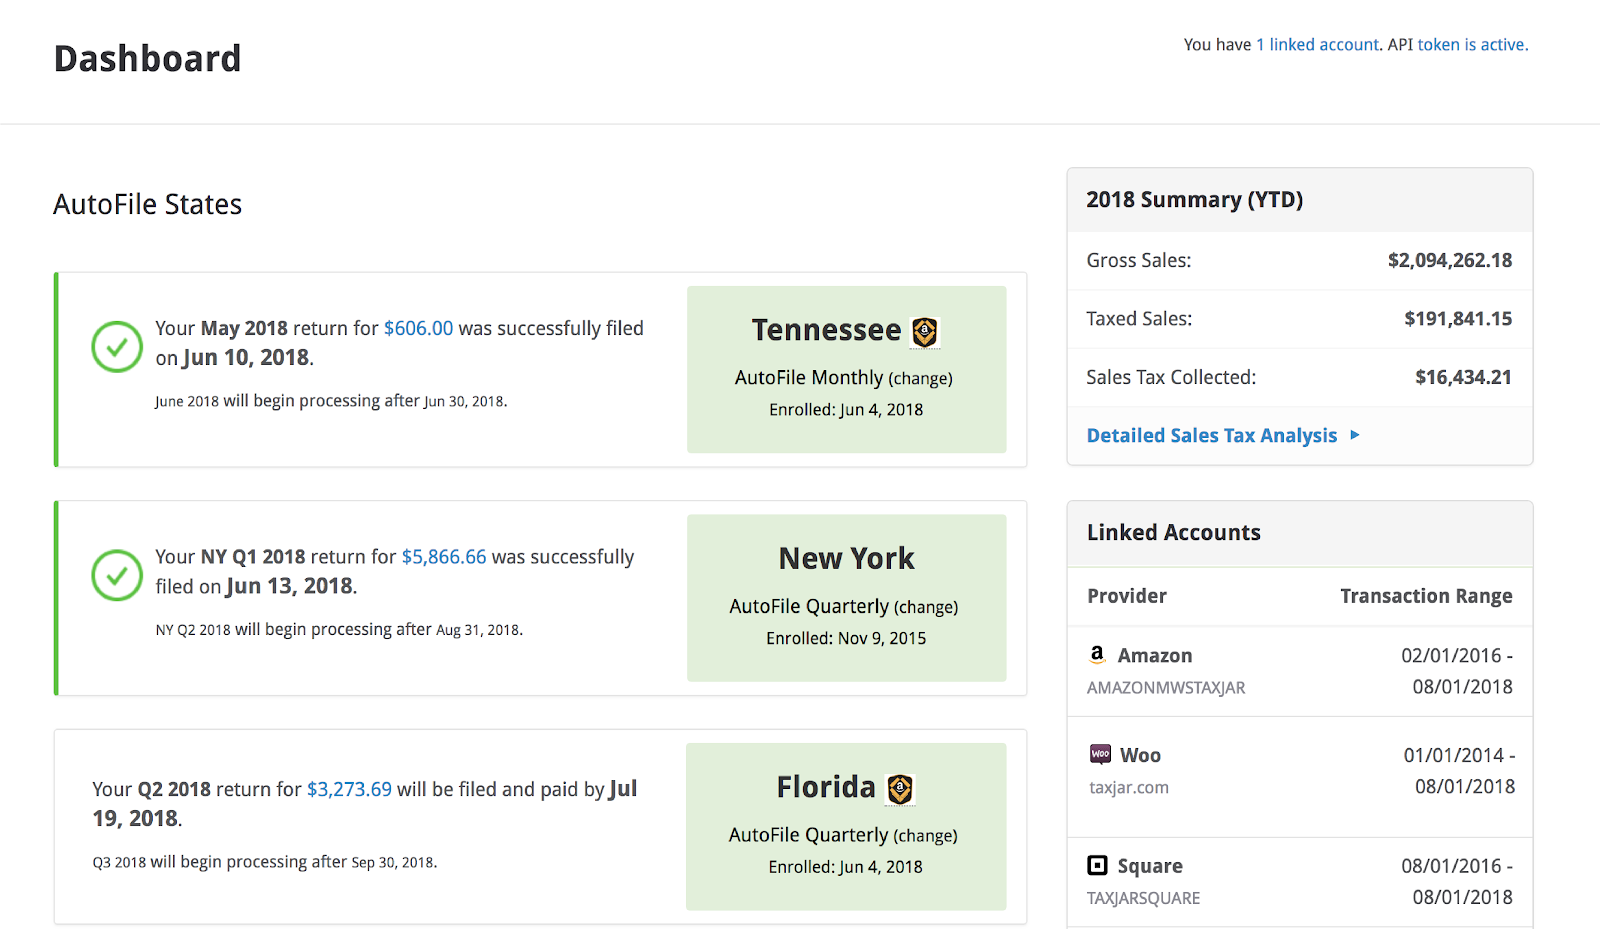The image size is (1600, 929).
Task: Change Florida AutoFile Quarterly frequency
Action: click(925, 836)
